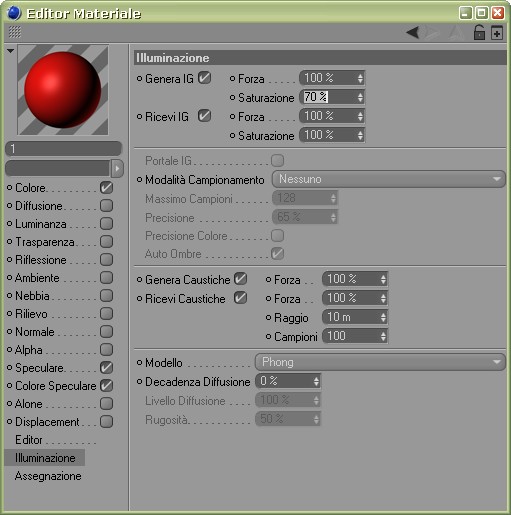Click the Illuminazione section header
This screenshot has width=511, height=515.
tap(320, 58)
